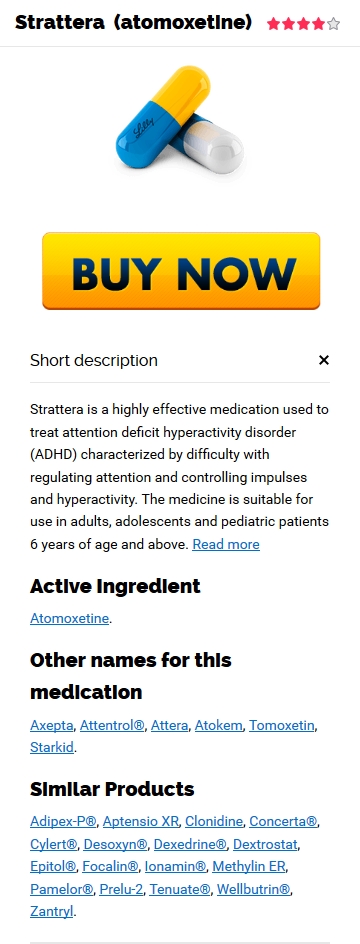The height and width of the screenshot is (944, 360).
Task: Open the Starkid link
Action: click(x=52, y=748)
